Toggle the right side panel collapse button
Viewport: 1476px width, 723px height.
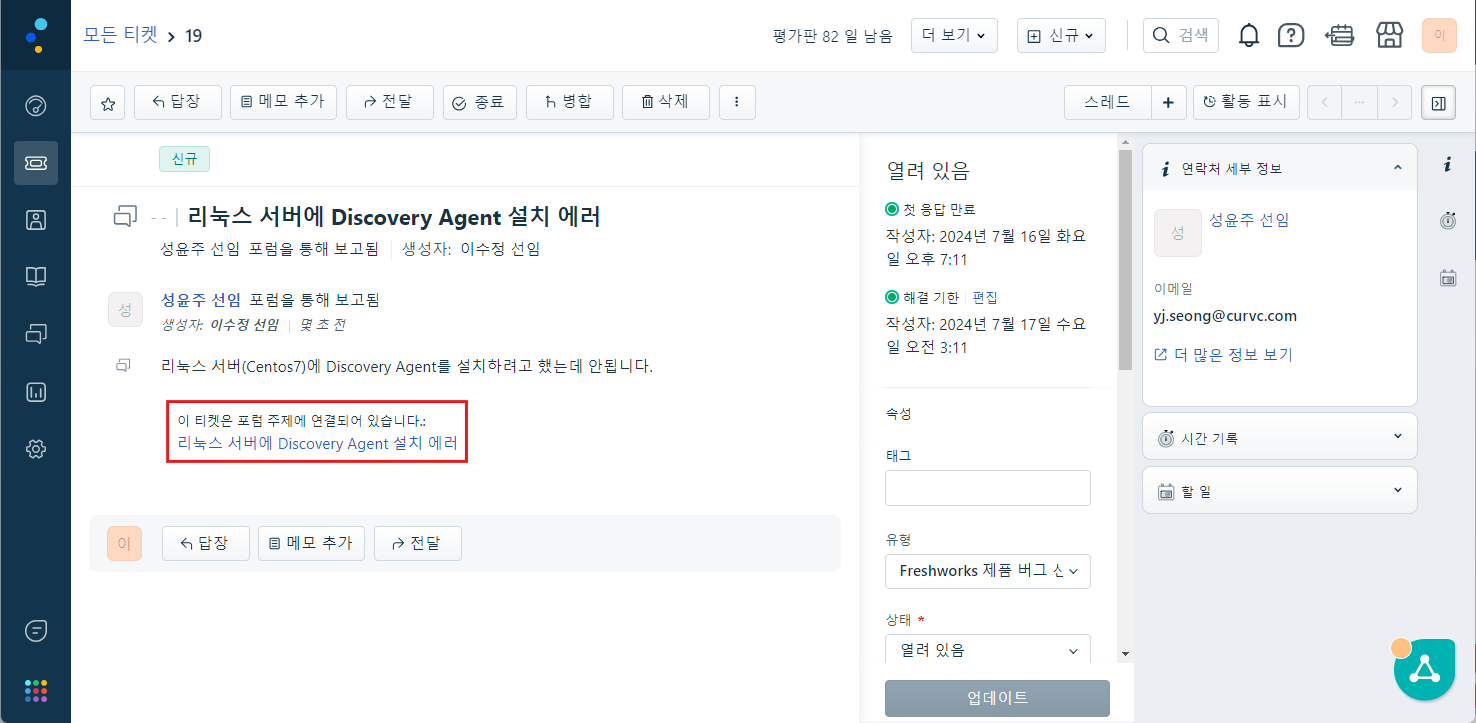click(x=1438, y=103)
